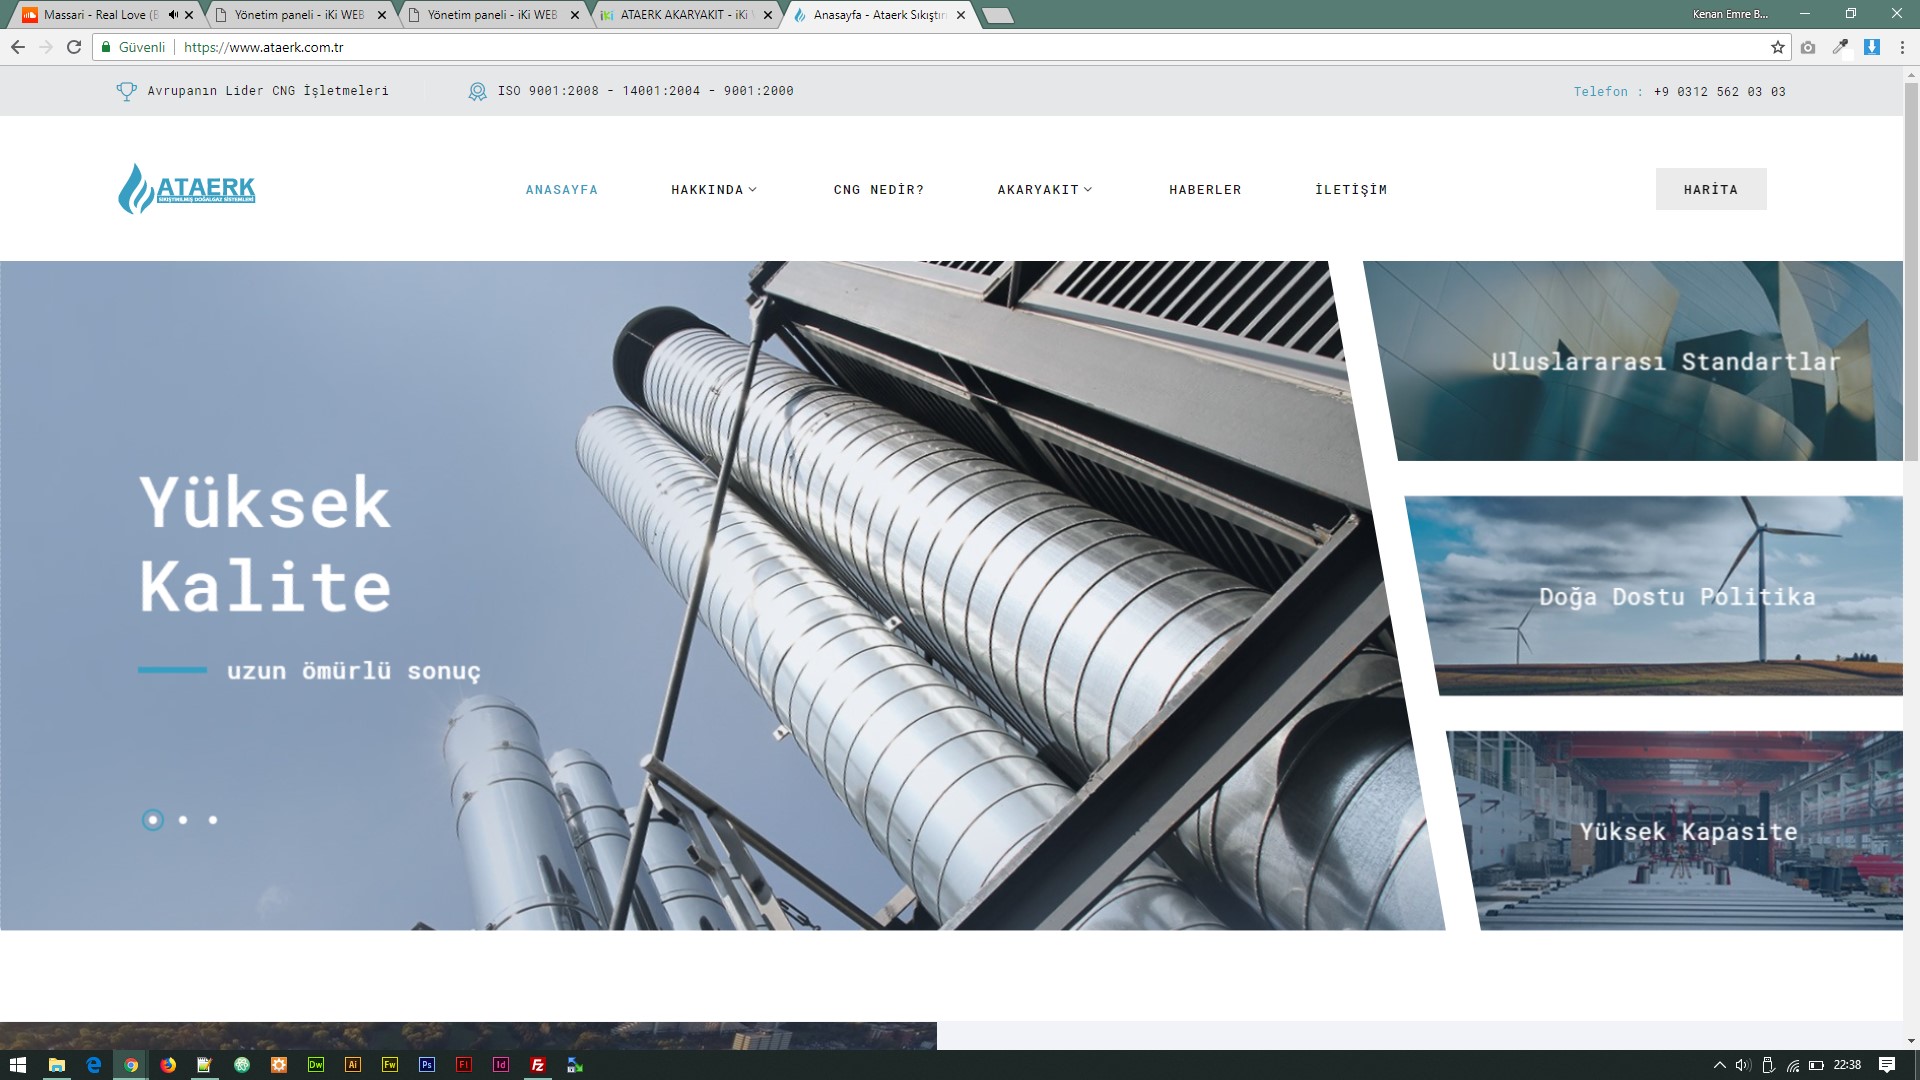Expand the AKARYAKIT dropdown menu
1920x1080 pixels.
click(1045, 189)
